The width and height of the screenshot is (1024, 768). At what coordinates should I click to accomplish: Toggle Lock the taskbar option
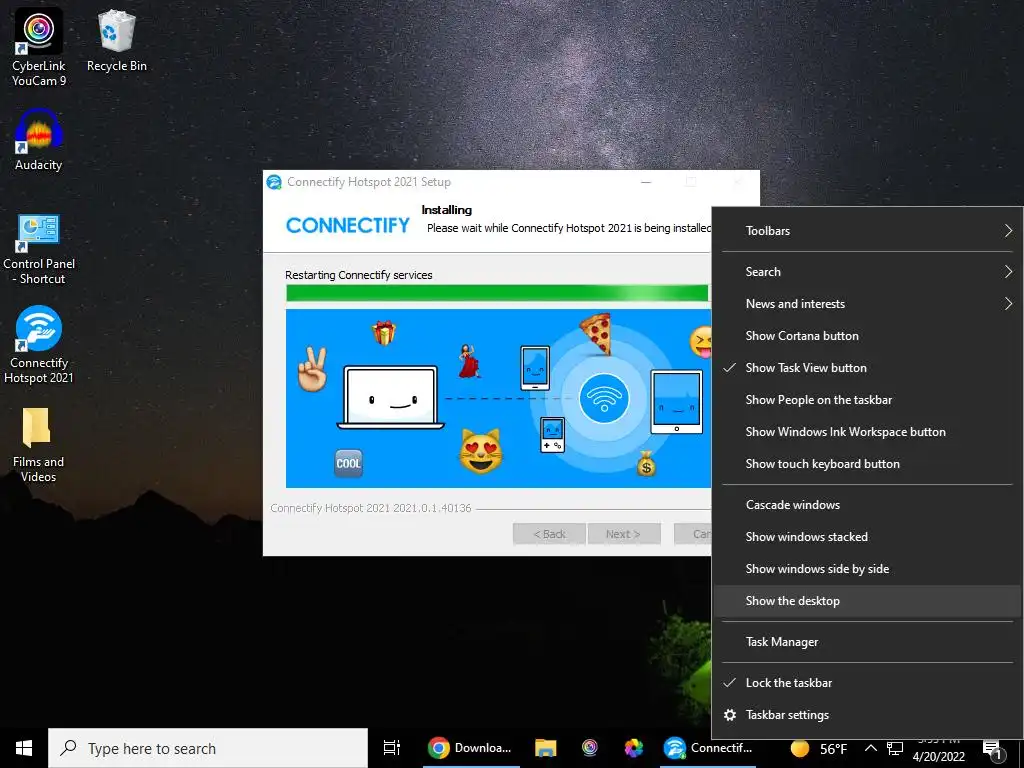[867, 682]
